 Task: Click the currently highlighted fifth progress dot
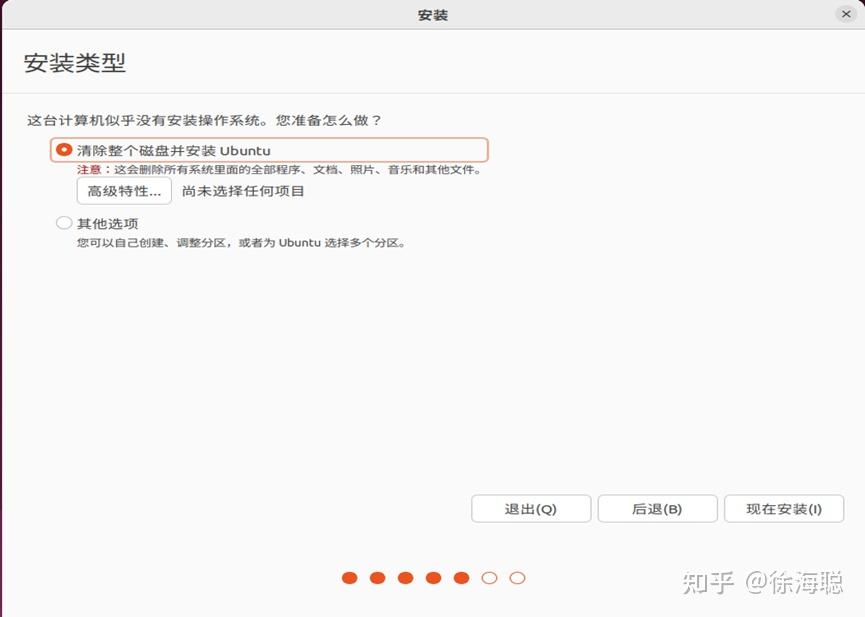pyautogui.click(x=461, y=577)
